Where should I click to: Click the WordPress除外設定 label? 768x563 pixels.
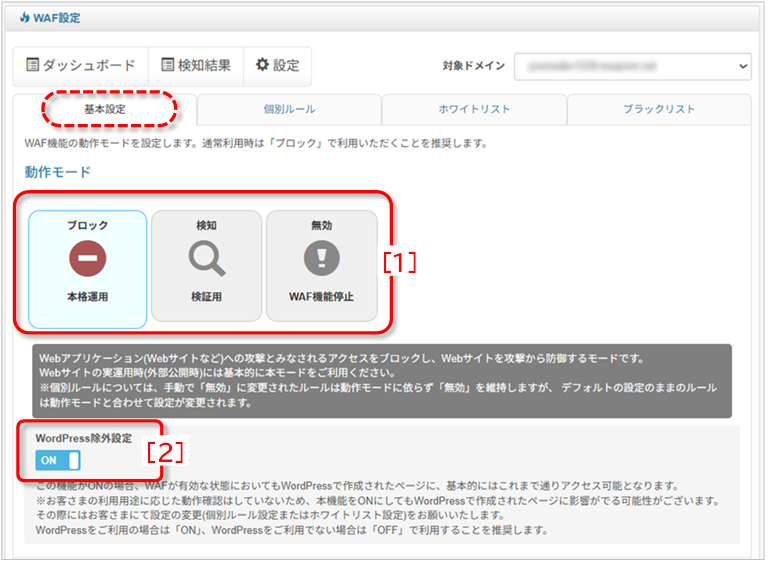pos(84,438)
